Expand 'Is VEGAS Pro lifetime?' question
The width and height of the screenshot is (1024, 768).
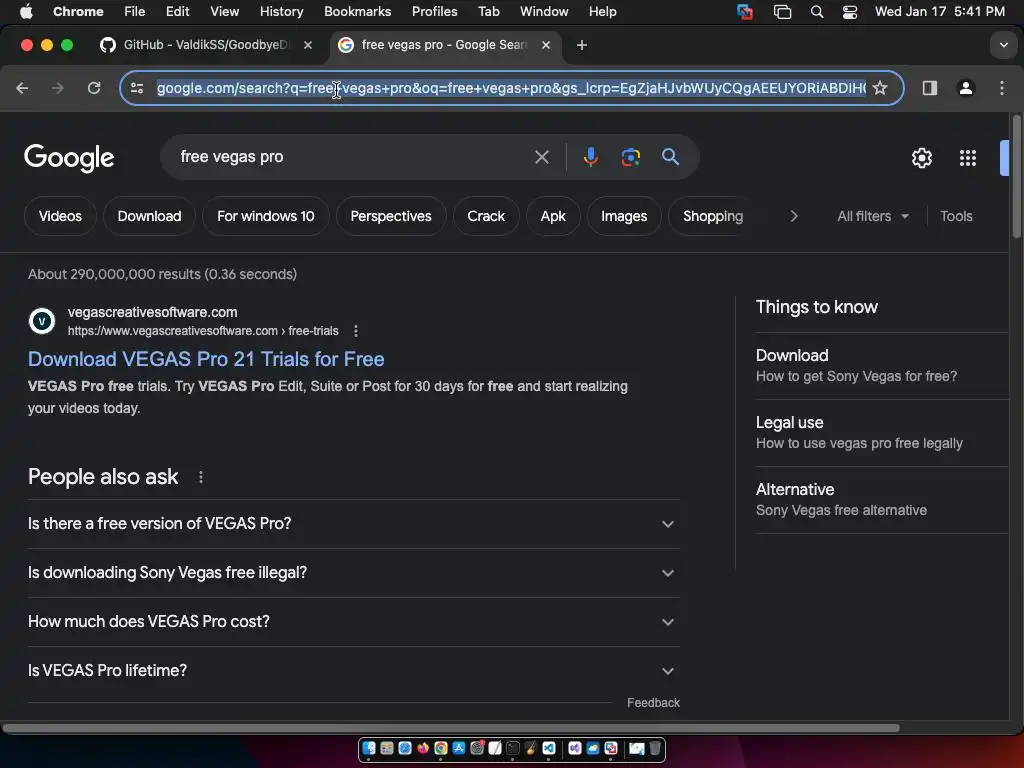pos(353,671)
